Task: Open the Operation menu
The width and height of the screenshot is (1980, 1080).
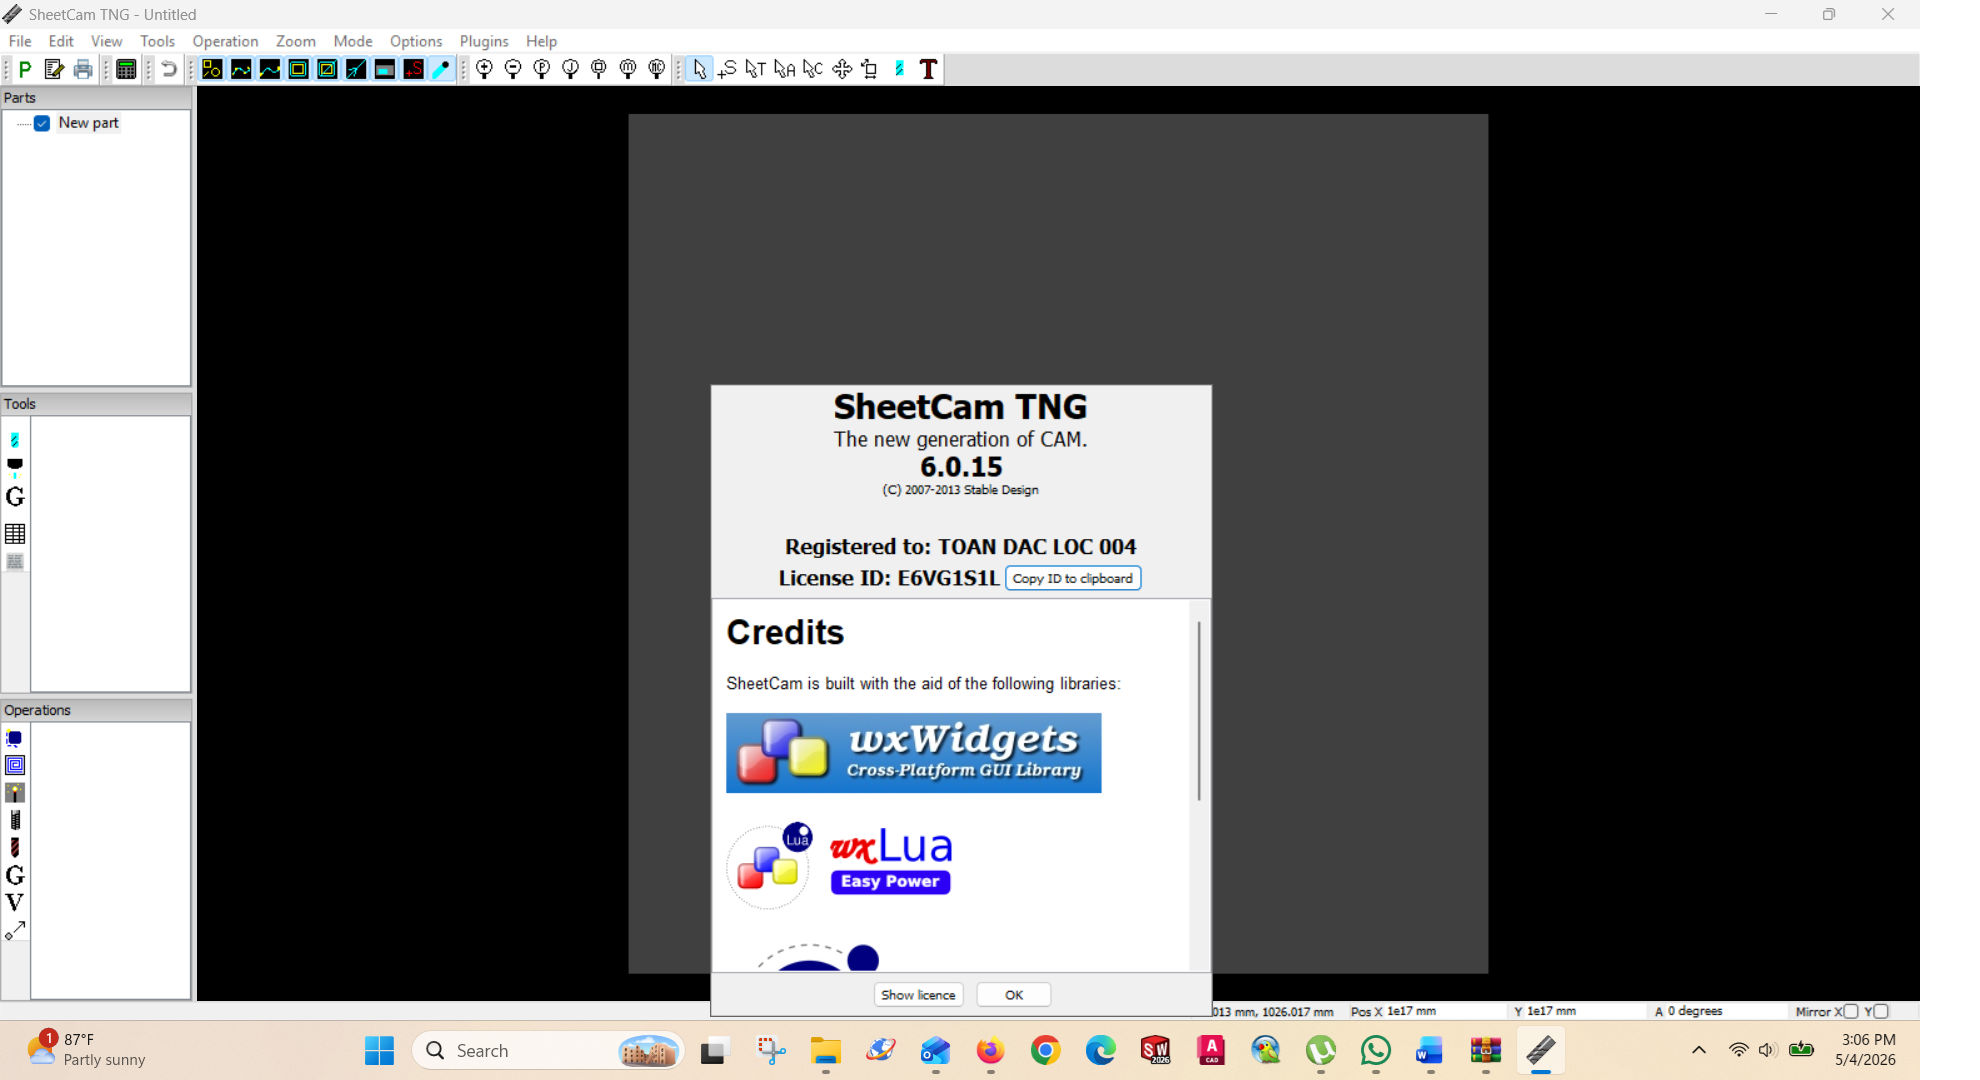Action: (225, 41)
